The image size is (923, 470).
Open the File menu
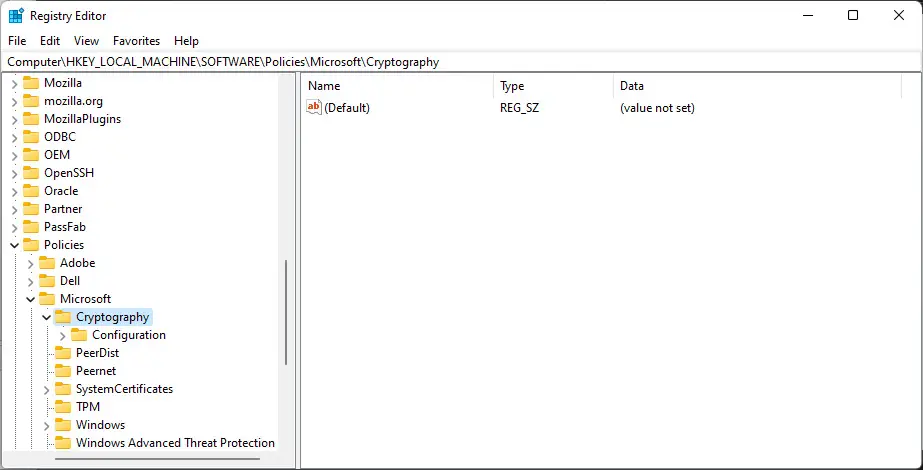pos(17,41)
